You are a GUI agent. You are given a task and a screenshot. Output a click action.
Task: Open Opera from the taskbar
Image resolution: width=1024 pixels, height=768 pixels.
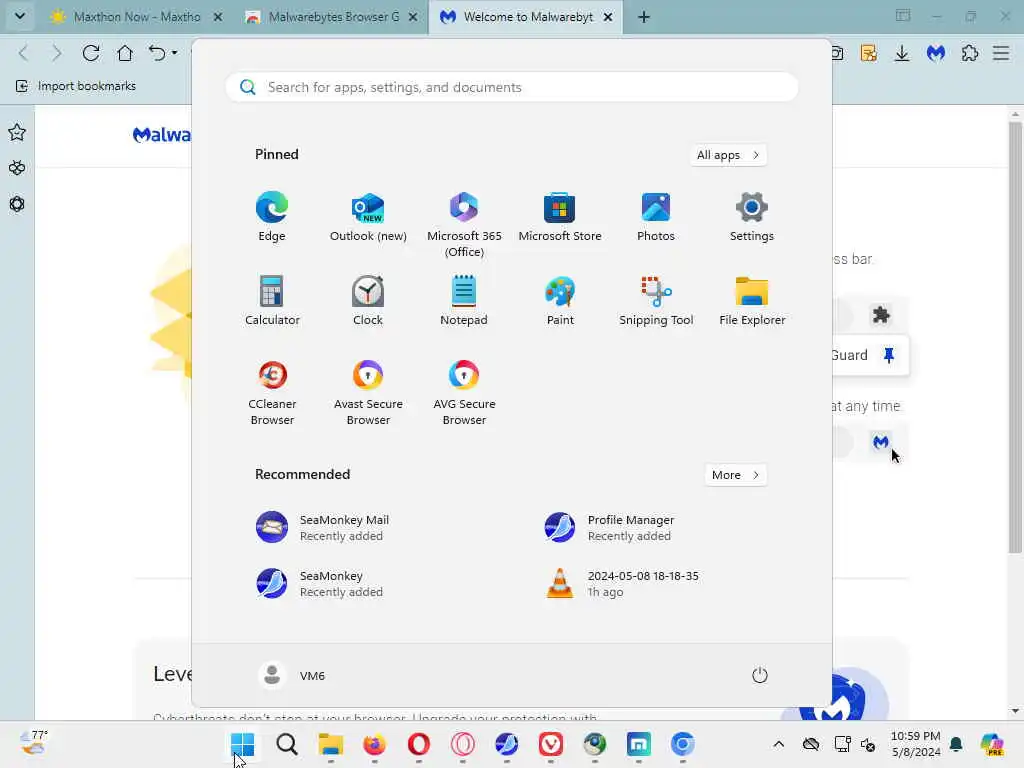pos(419,744)
